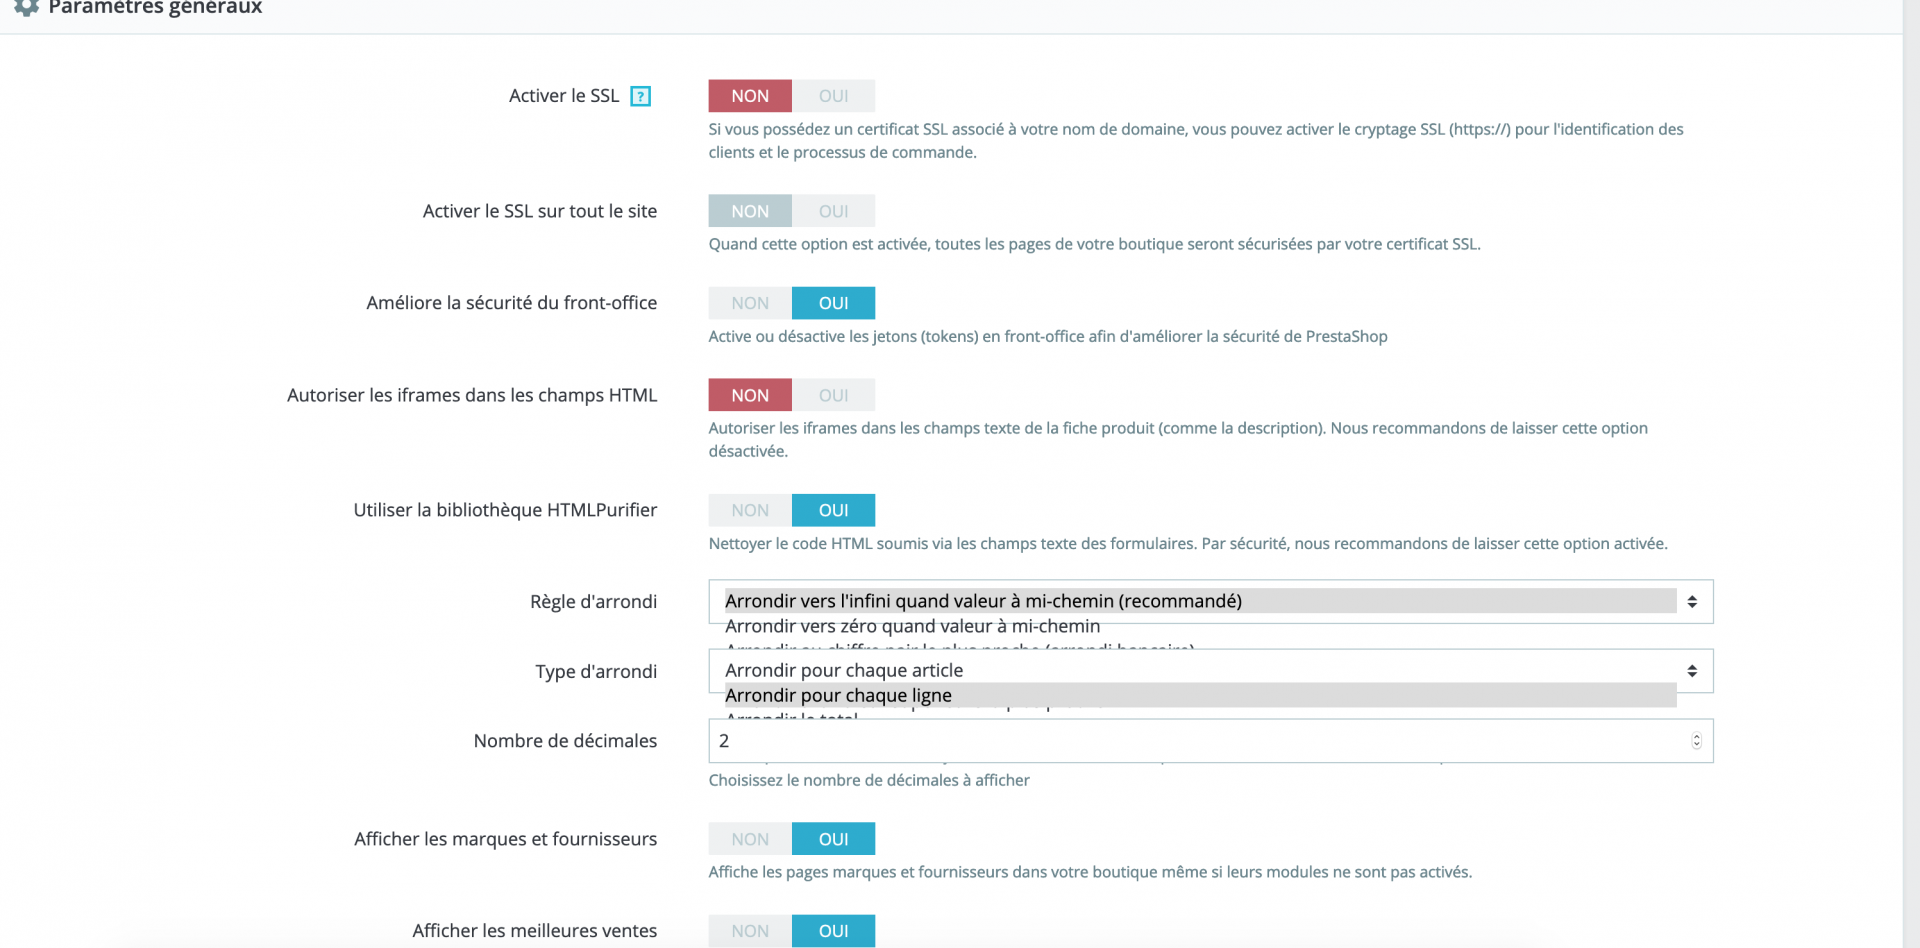The image size is (1920, 948).
Task: Set Afficher les marques et fournisseurs to OUI
Action: click(x=833, y=839)
